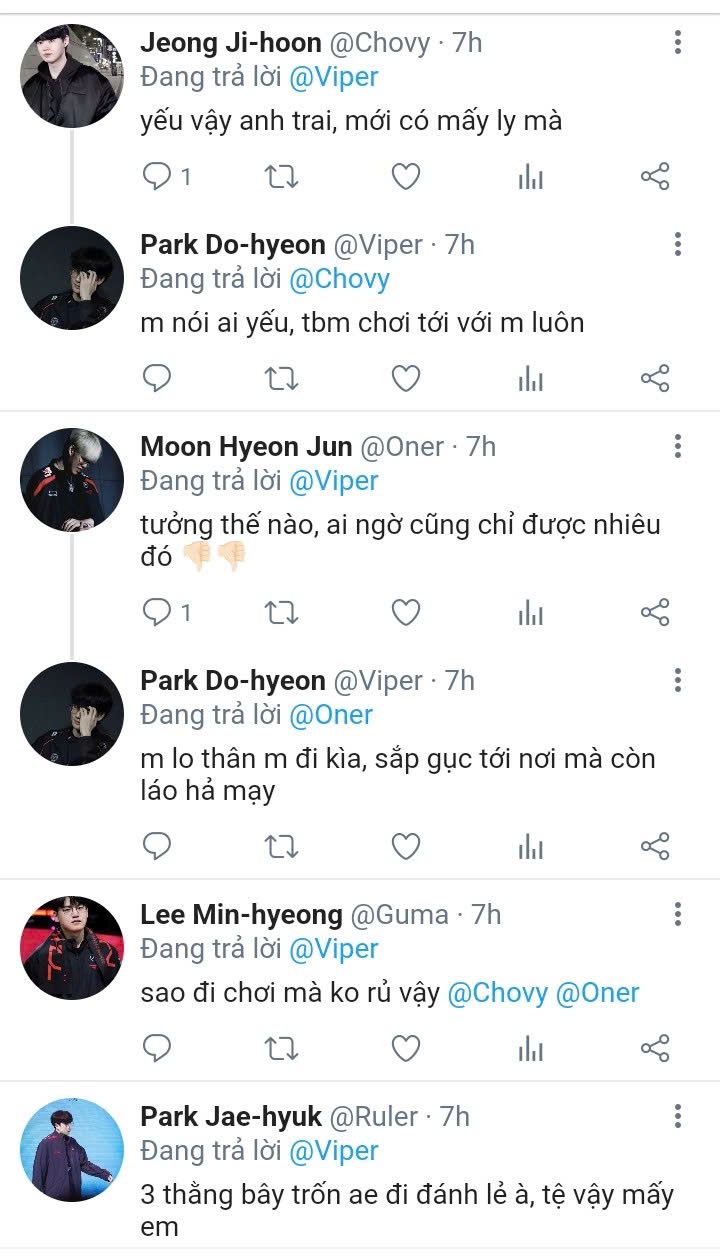The height and width of the screenshot is (1259, 720).
Task: Retweet Moon Hyeon Jun's thumbs-down reply
Action: (281, 612)
